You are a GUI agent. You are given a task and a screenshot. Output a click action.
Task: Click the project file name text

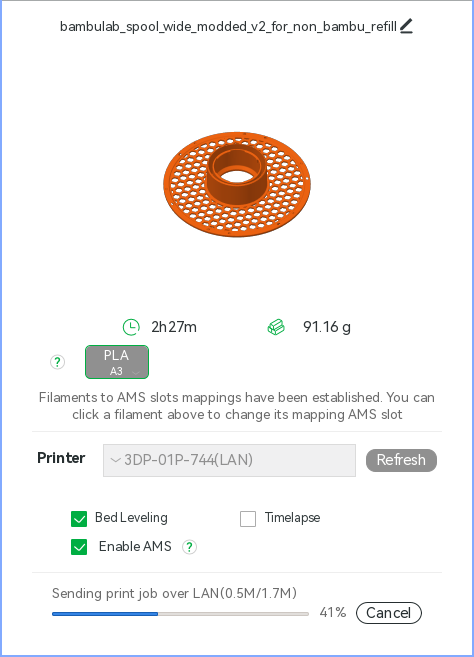pyautogui.click(x=228, y=26)
